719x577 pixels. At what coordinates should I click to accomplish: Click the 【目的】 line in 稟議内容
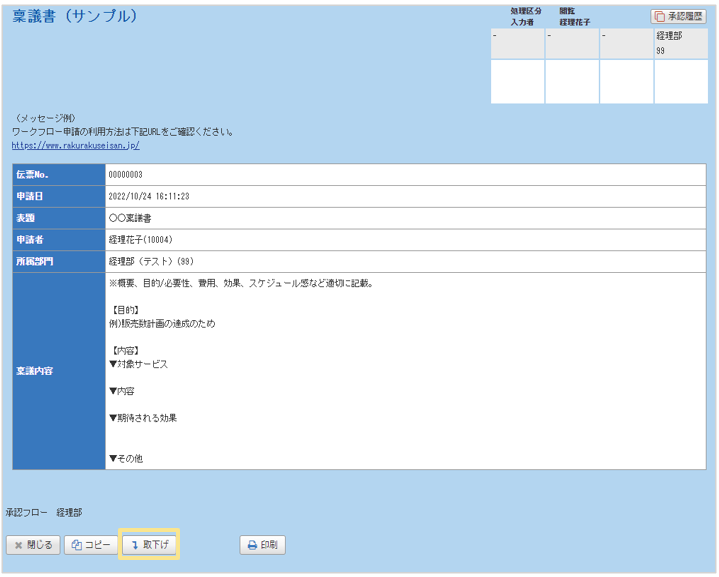click(127, 310)
